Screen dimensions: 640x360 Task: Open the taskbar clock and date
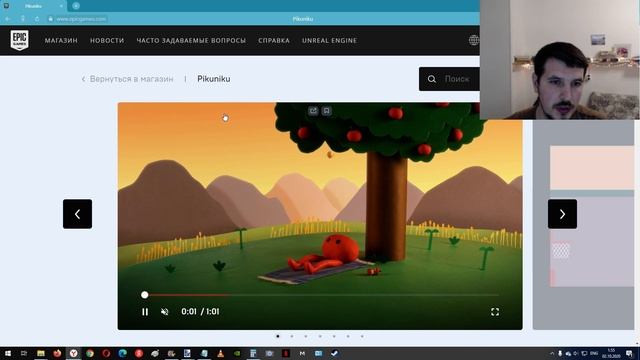611,353
